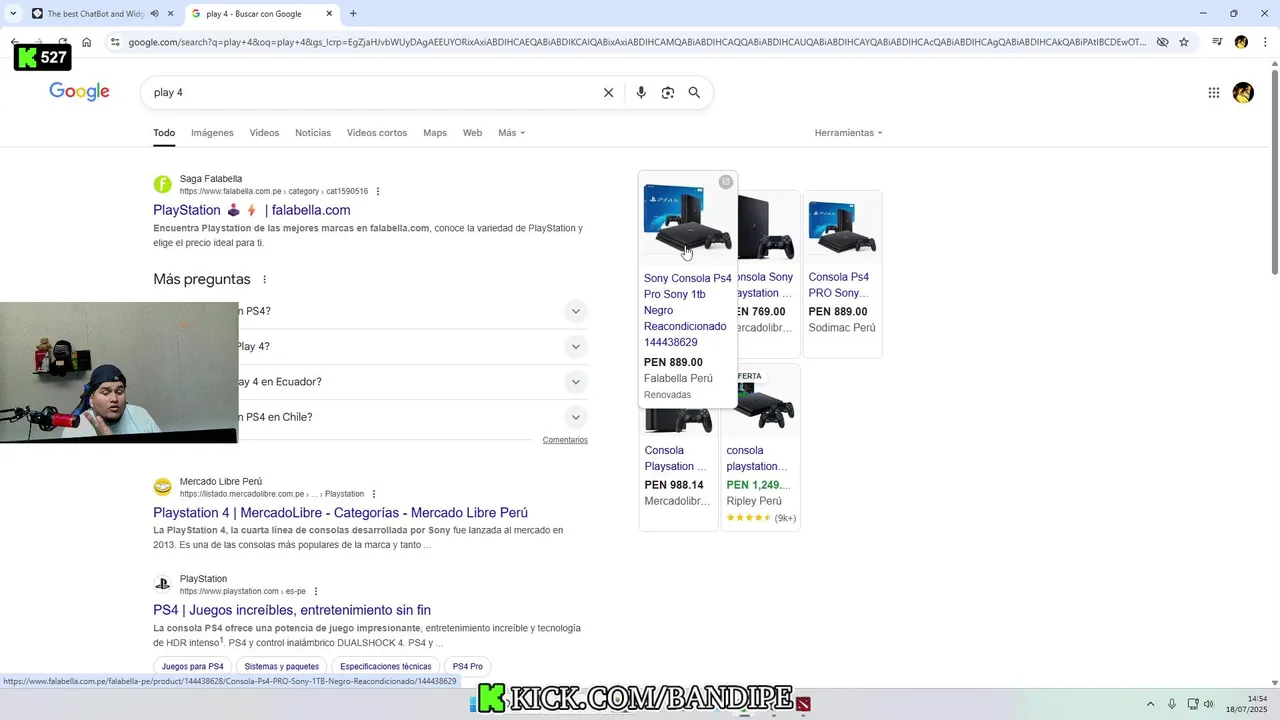Click the Saga Falabella favicon
This screenshot has height=720, width=1280.
pos(162,185)
